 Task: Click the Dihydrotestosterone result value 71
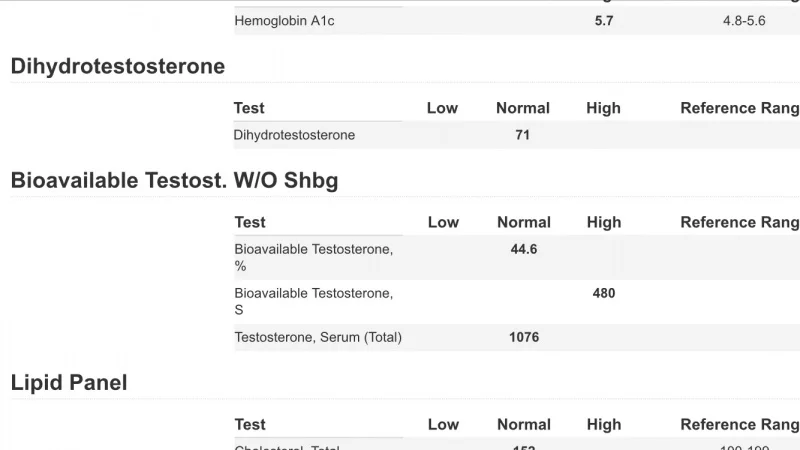click(x=522, y=135)
